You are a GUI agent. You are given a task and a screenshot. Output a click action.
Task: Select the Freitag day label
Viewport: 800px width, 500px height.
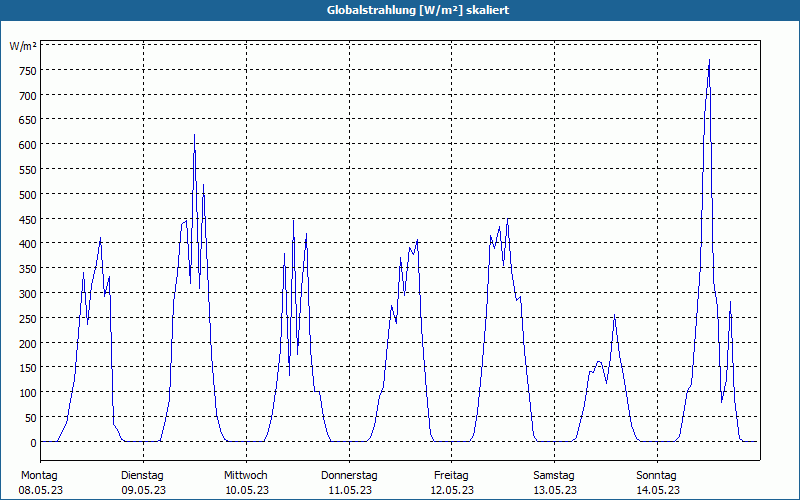pos(451,476)
